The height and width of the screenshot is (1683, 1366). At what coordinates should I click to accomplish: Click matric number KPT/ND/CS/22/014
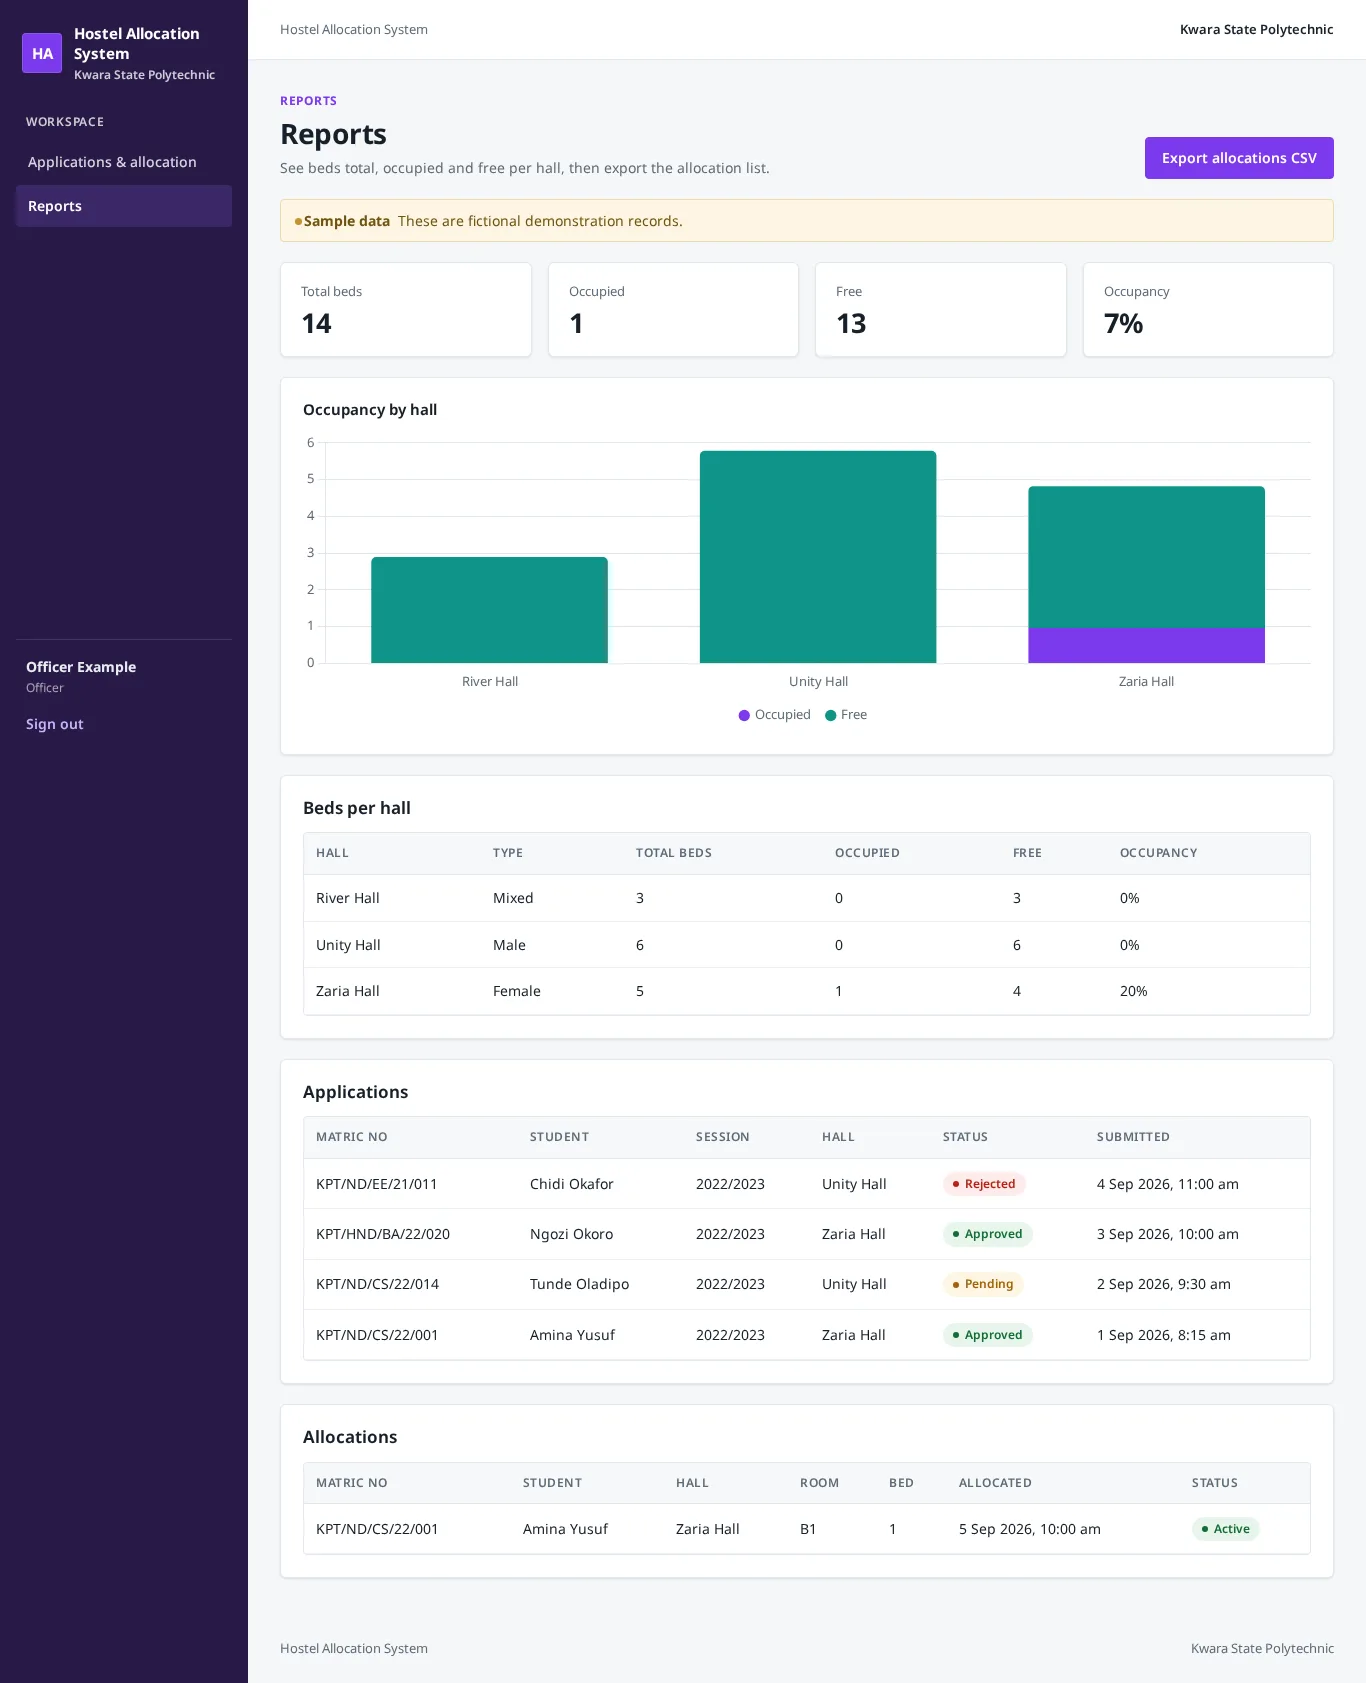pyautogui.click(x=377, y=1284)
